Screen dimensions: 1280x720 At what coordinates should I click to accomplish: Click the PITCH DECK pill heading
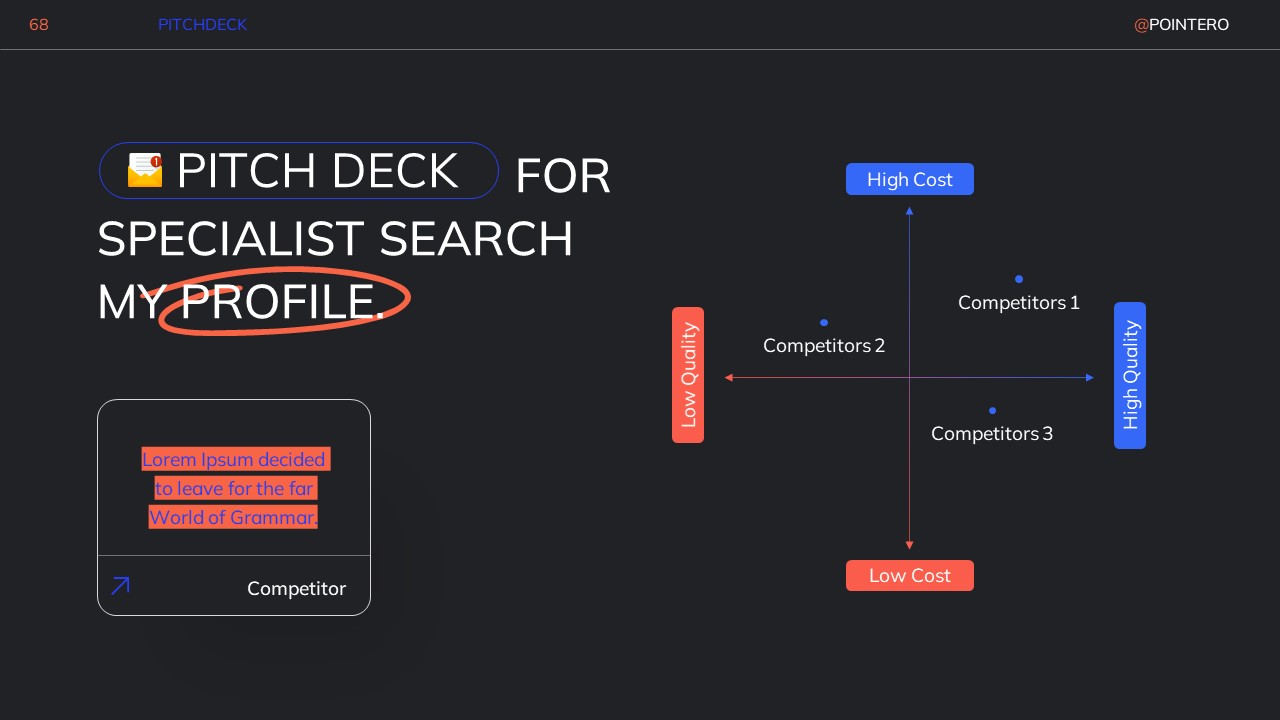tap(317, 171)
